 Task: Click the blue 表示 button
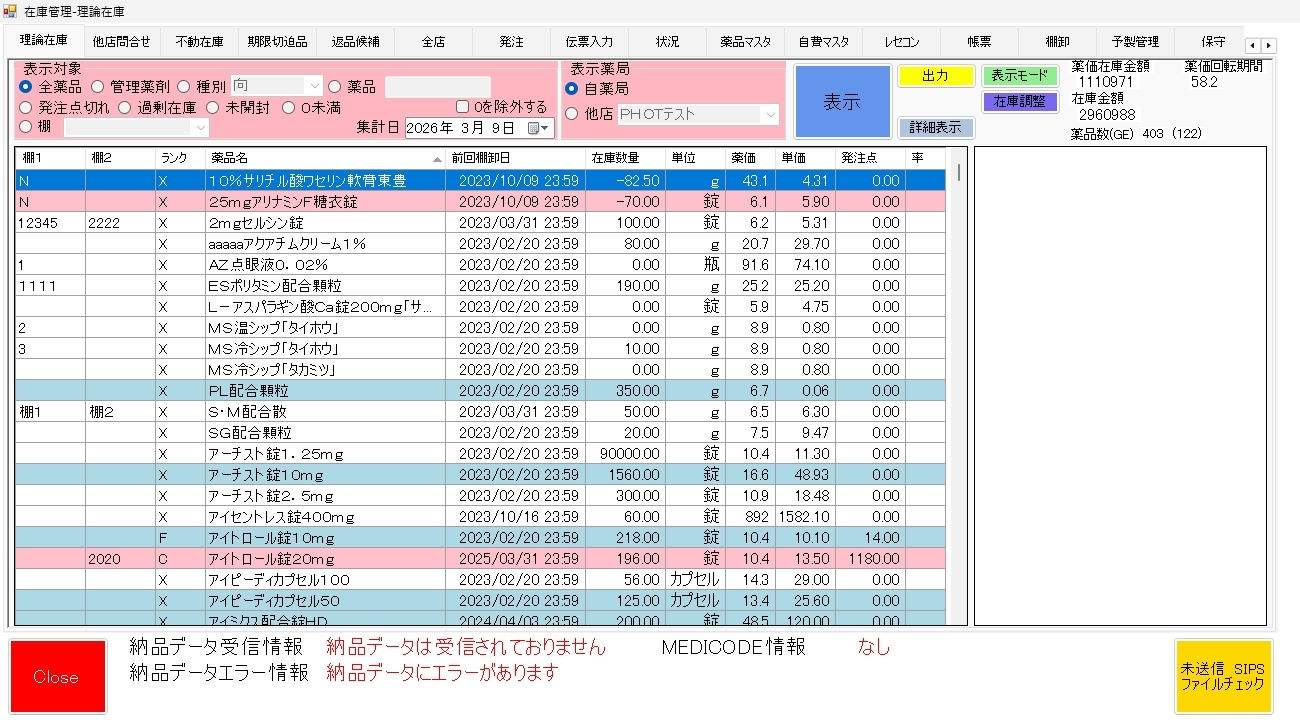click(x=842, y=101)
